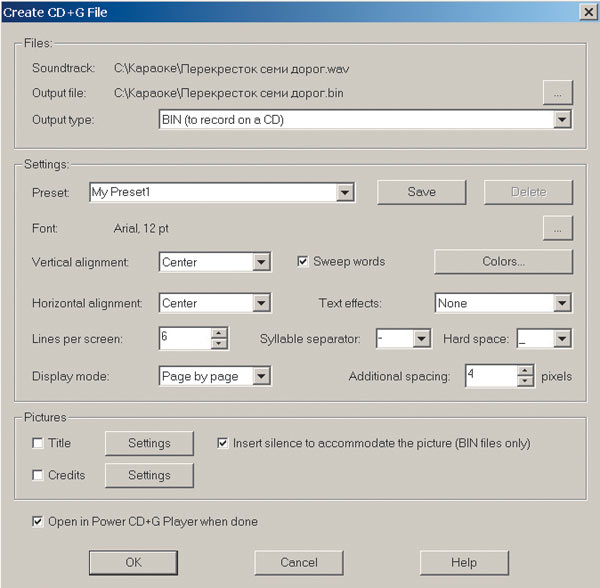Click the browse button for Output file

(x=557, y=93)
